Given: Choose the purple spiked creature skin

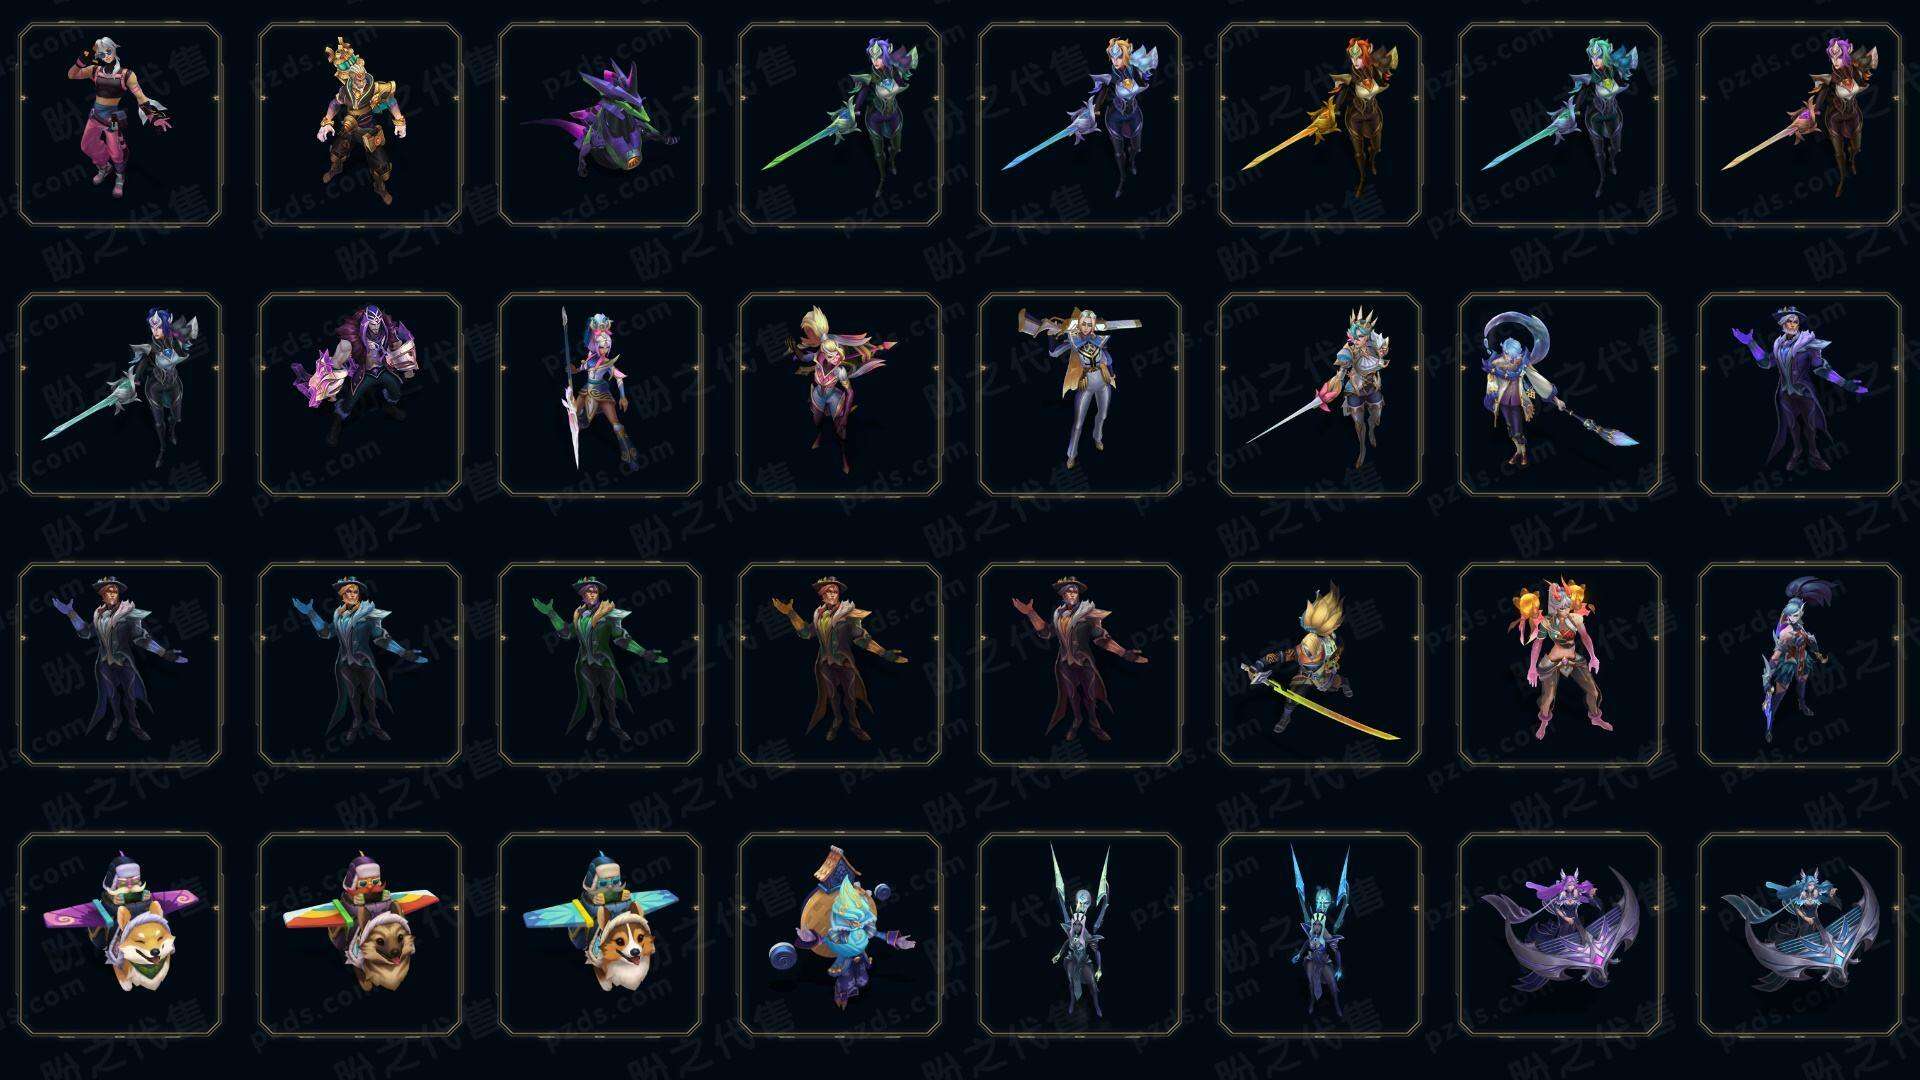Looking at the screenshot, I should tap(600, 125).
